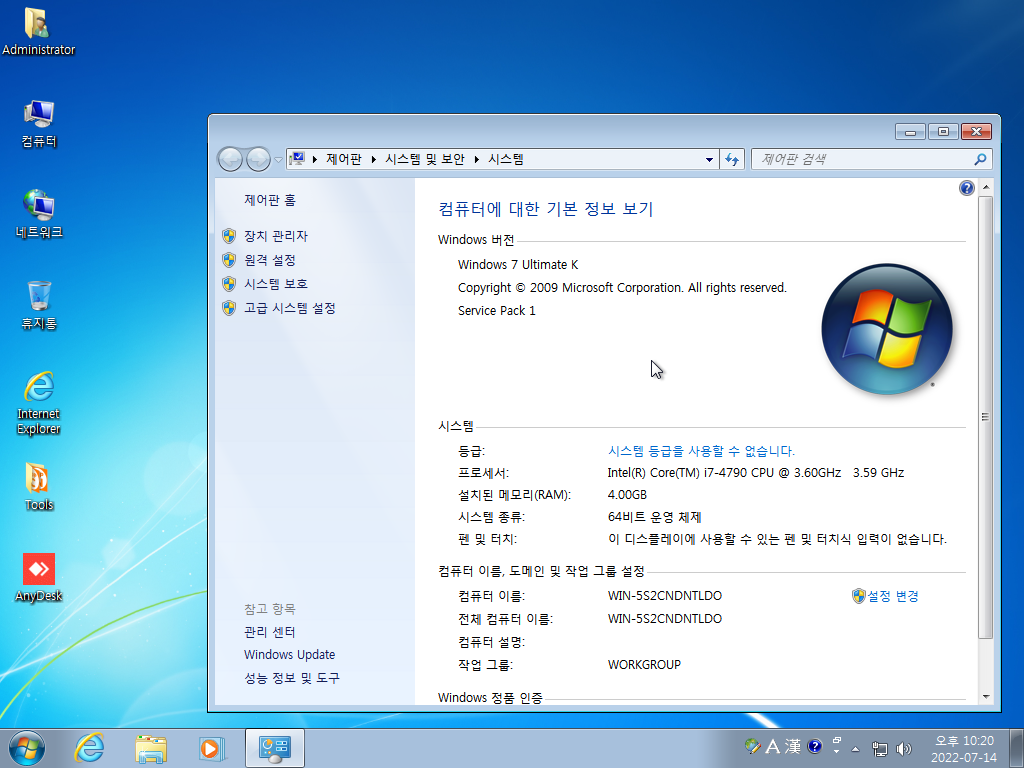
Task: Click the 'Service Pack 1' text
Action: [x=496, y=310]
